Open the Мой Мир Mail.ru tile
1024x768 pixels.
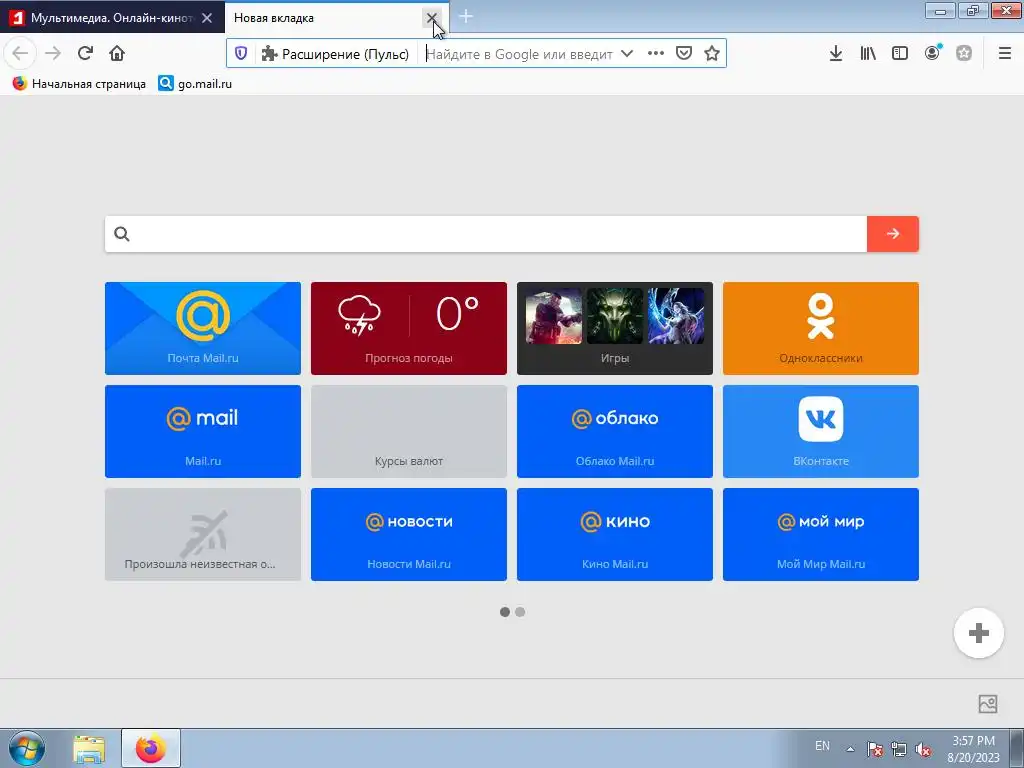pos(821,534)
